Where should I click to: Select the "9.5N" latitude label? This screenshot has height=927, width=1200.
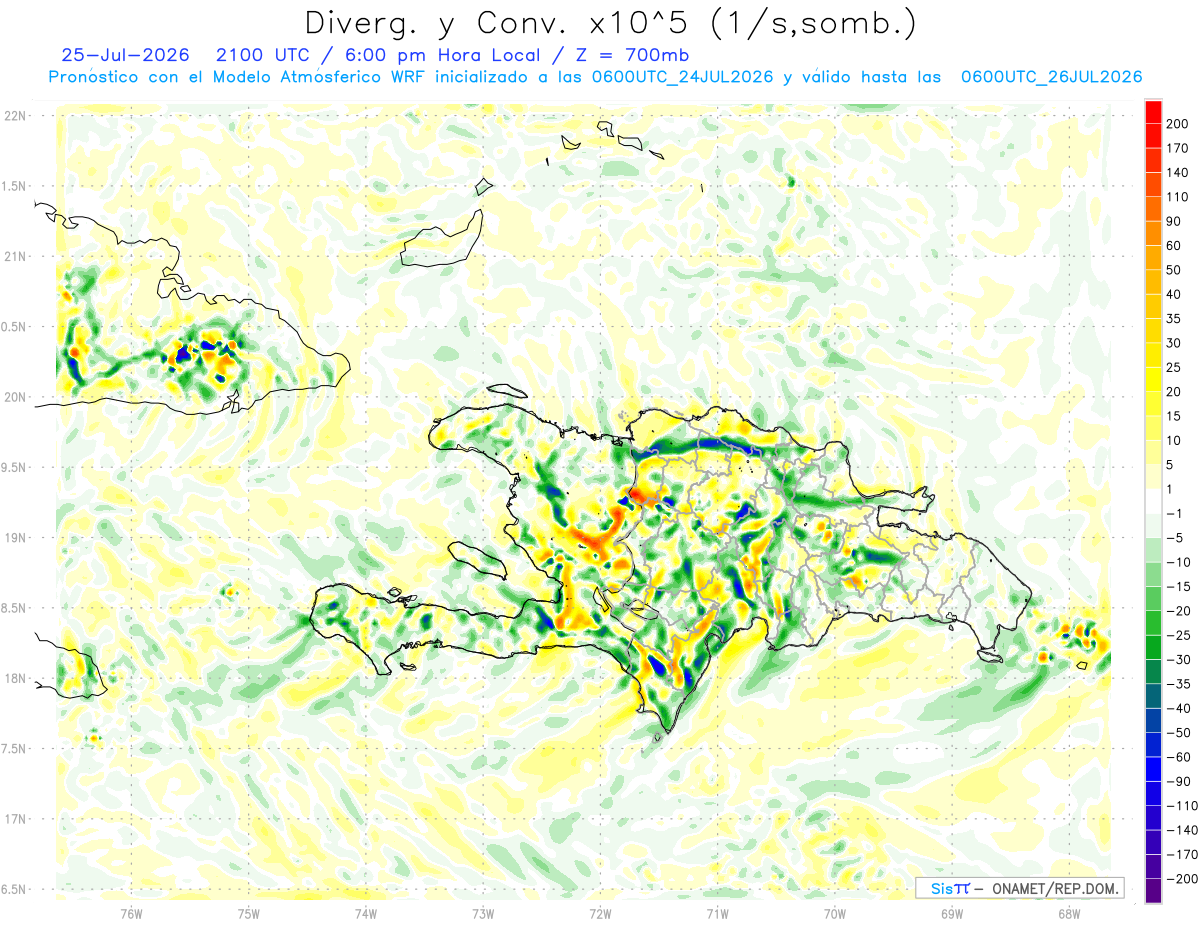click(13, 467)
